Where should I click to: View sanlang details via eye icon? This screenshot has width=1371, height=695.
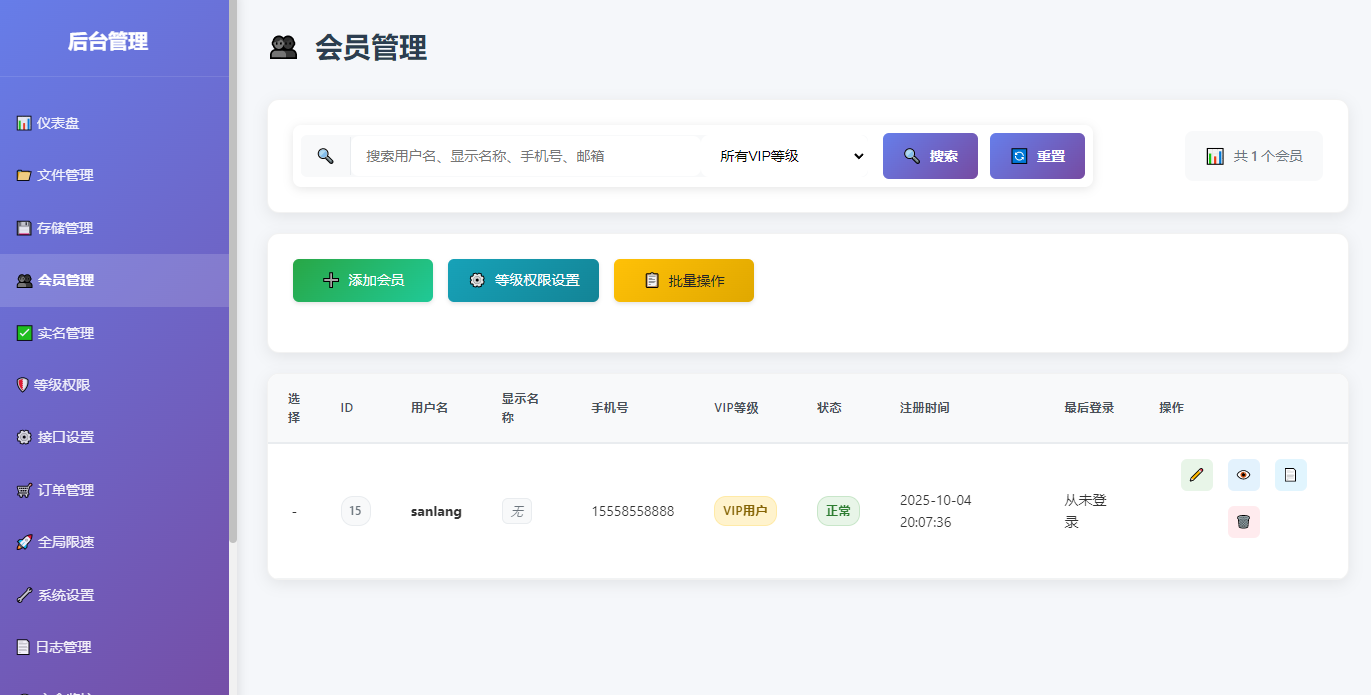tap(1243, 475)
